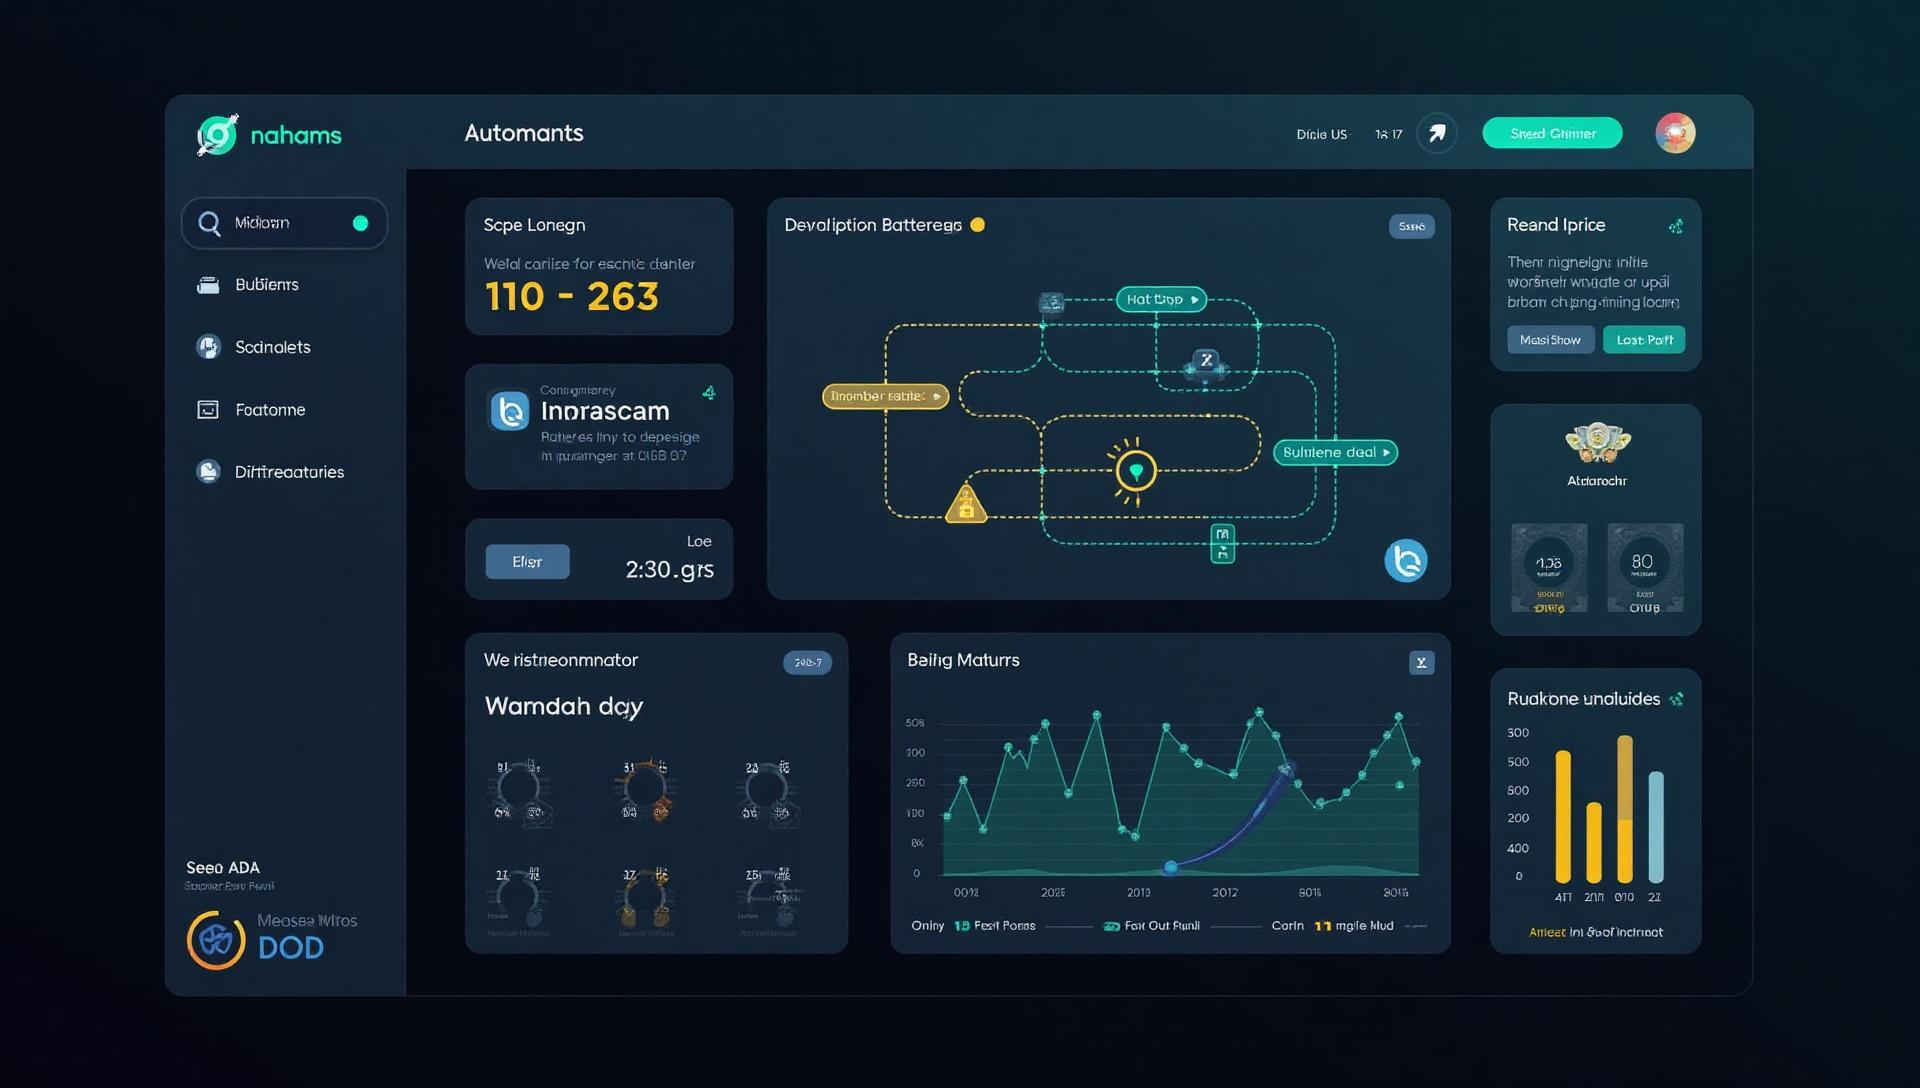Viewport: 1920px width, 1088px height.
Task: Click the bottom-right dial in Wamdah day
Action: 768,899
